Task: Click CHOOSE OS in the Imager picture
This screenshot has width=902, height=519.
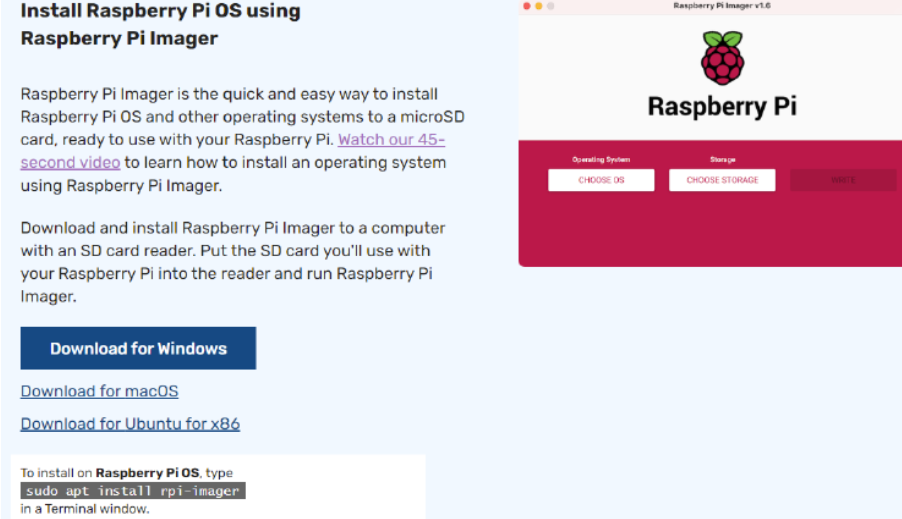Action: click(x=601, y=180)
